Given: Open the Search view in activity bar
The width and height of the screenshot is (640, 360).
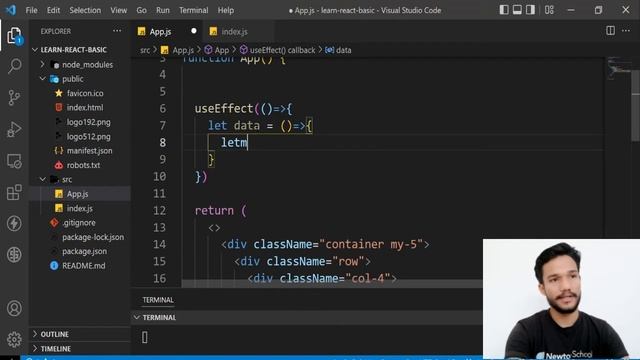Looking at the screenshot, I should (x=14, y=66).
